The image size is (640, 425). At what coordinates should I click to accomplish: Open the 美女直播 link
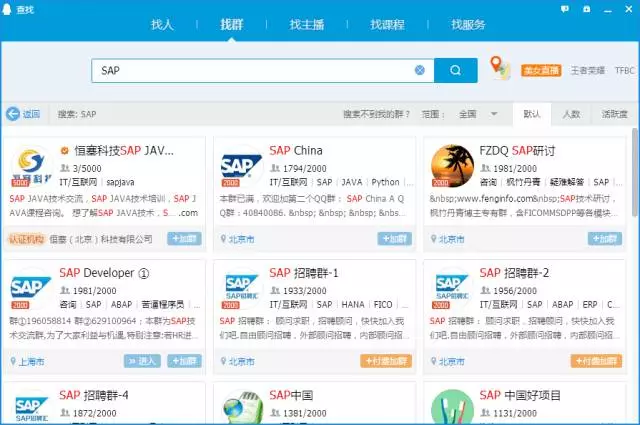(541, 71)
